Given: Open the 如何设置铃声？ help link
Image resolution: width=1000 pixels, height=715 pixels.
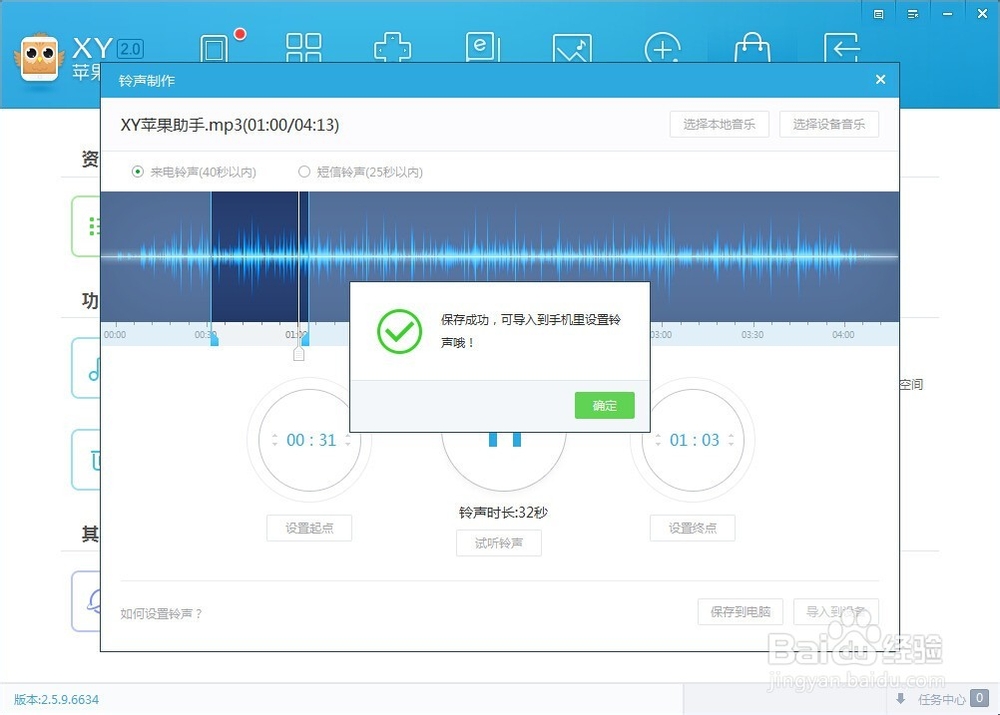Looking at the screenshot, I should [x=161, y=614].
